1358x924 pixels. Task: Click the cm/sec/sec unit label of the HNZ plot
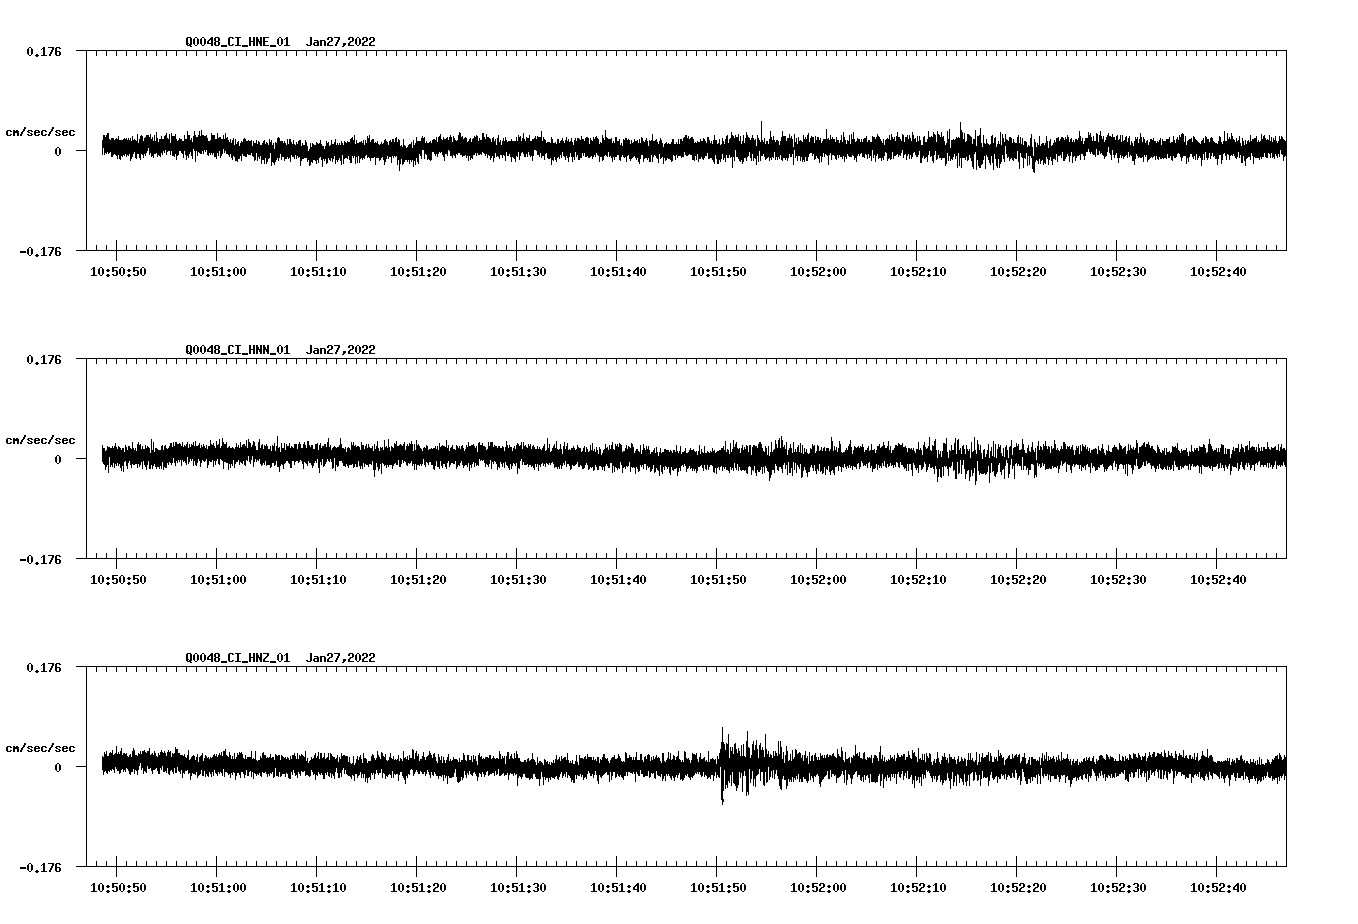(x=40, y=748)
